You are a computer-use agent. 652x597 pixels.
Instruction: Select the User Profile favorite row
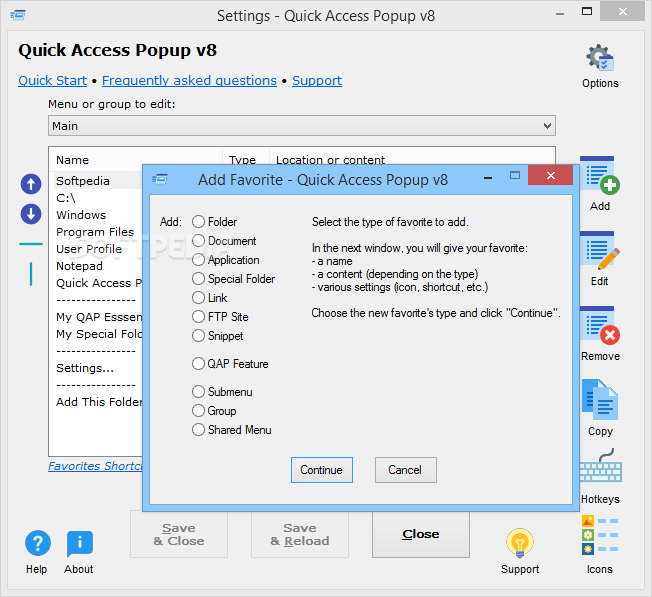click(96, 249)
